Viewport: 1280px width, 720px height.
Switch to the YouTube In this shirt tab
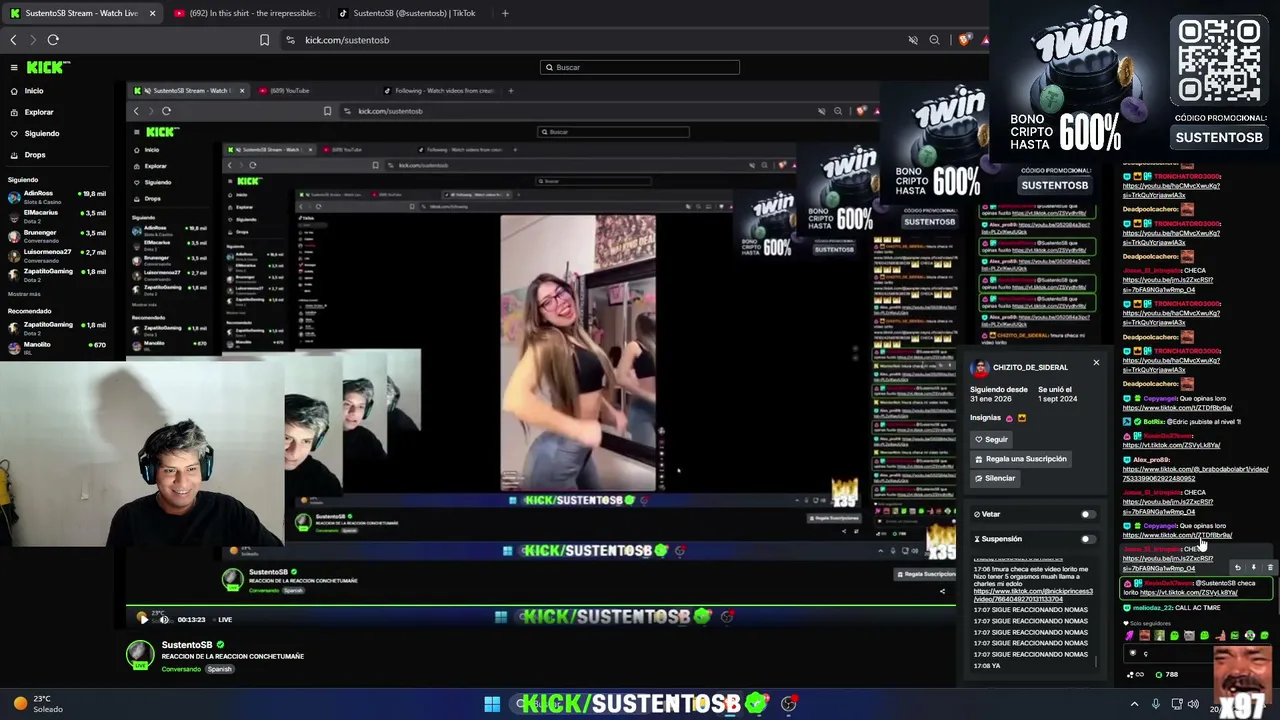point(245,13)
